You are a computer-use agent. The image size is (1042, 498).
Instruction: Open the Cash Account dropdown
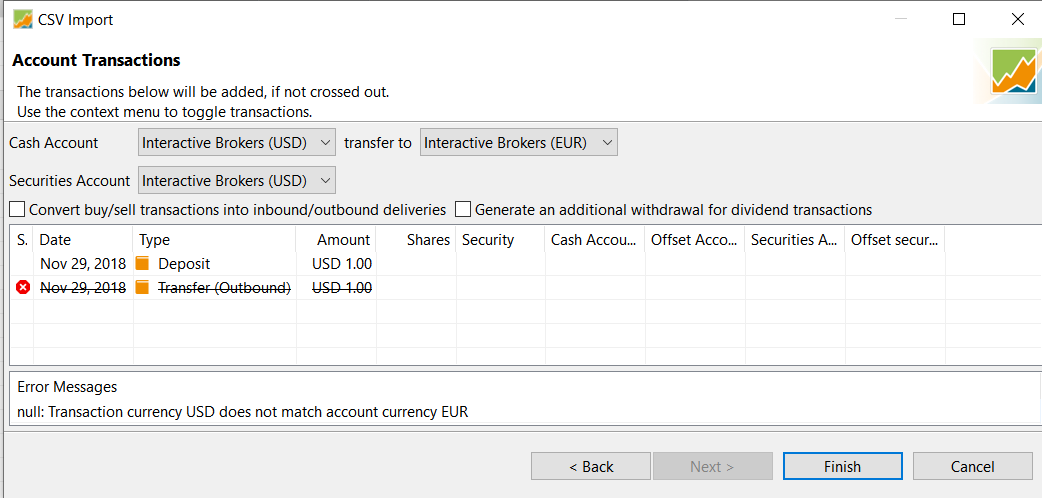[237, 143]
